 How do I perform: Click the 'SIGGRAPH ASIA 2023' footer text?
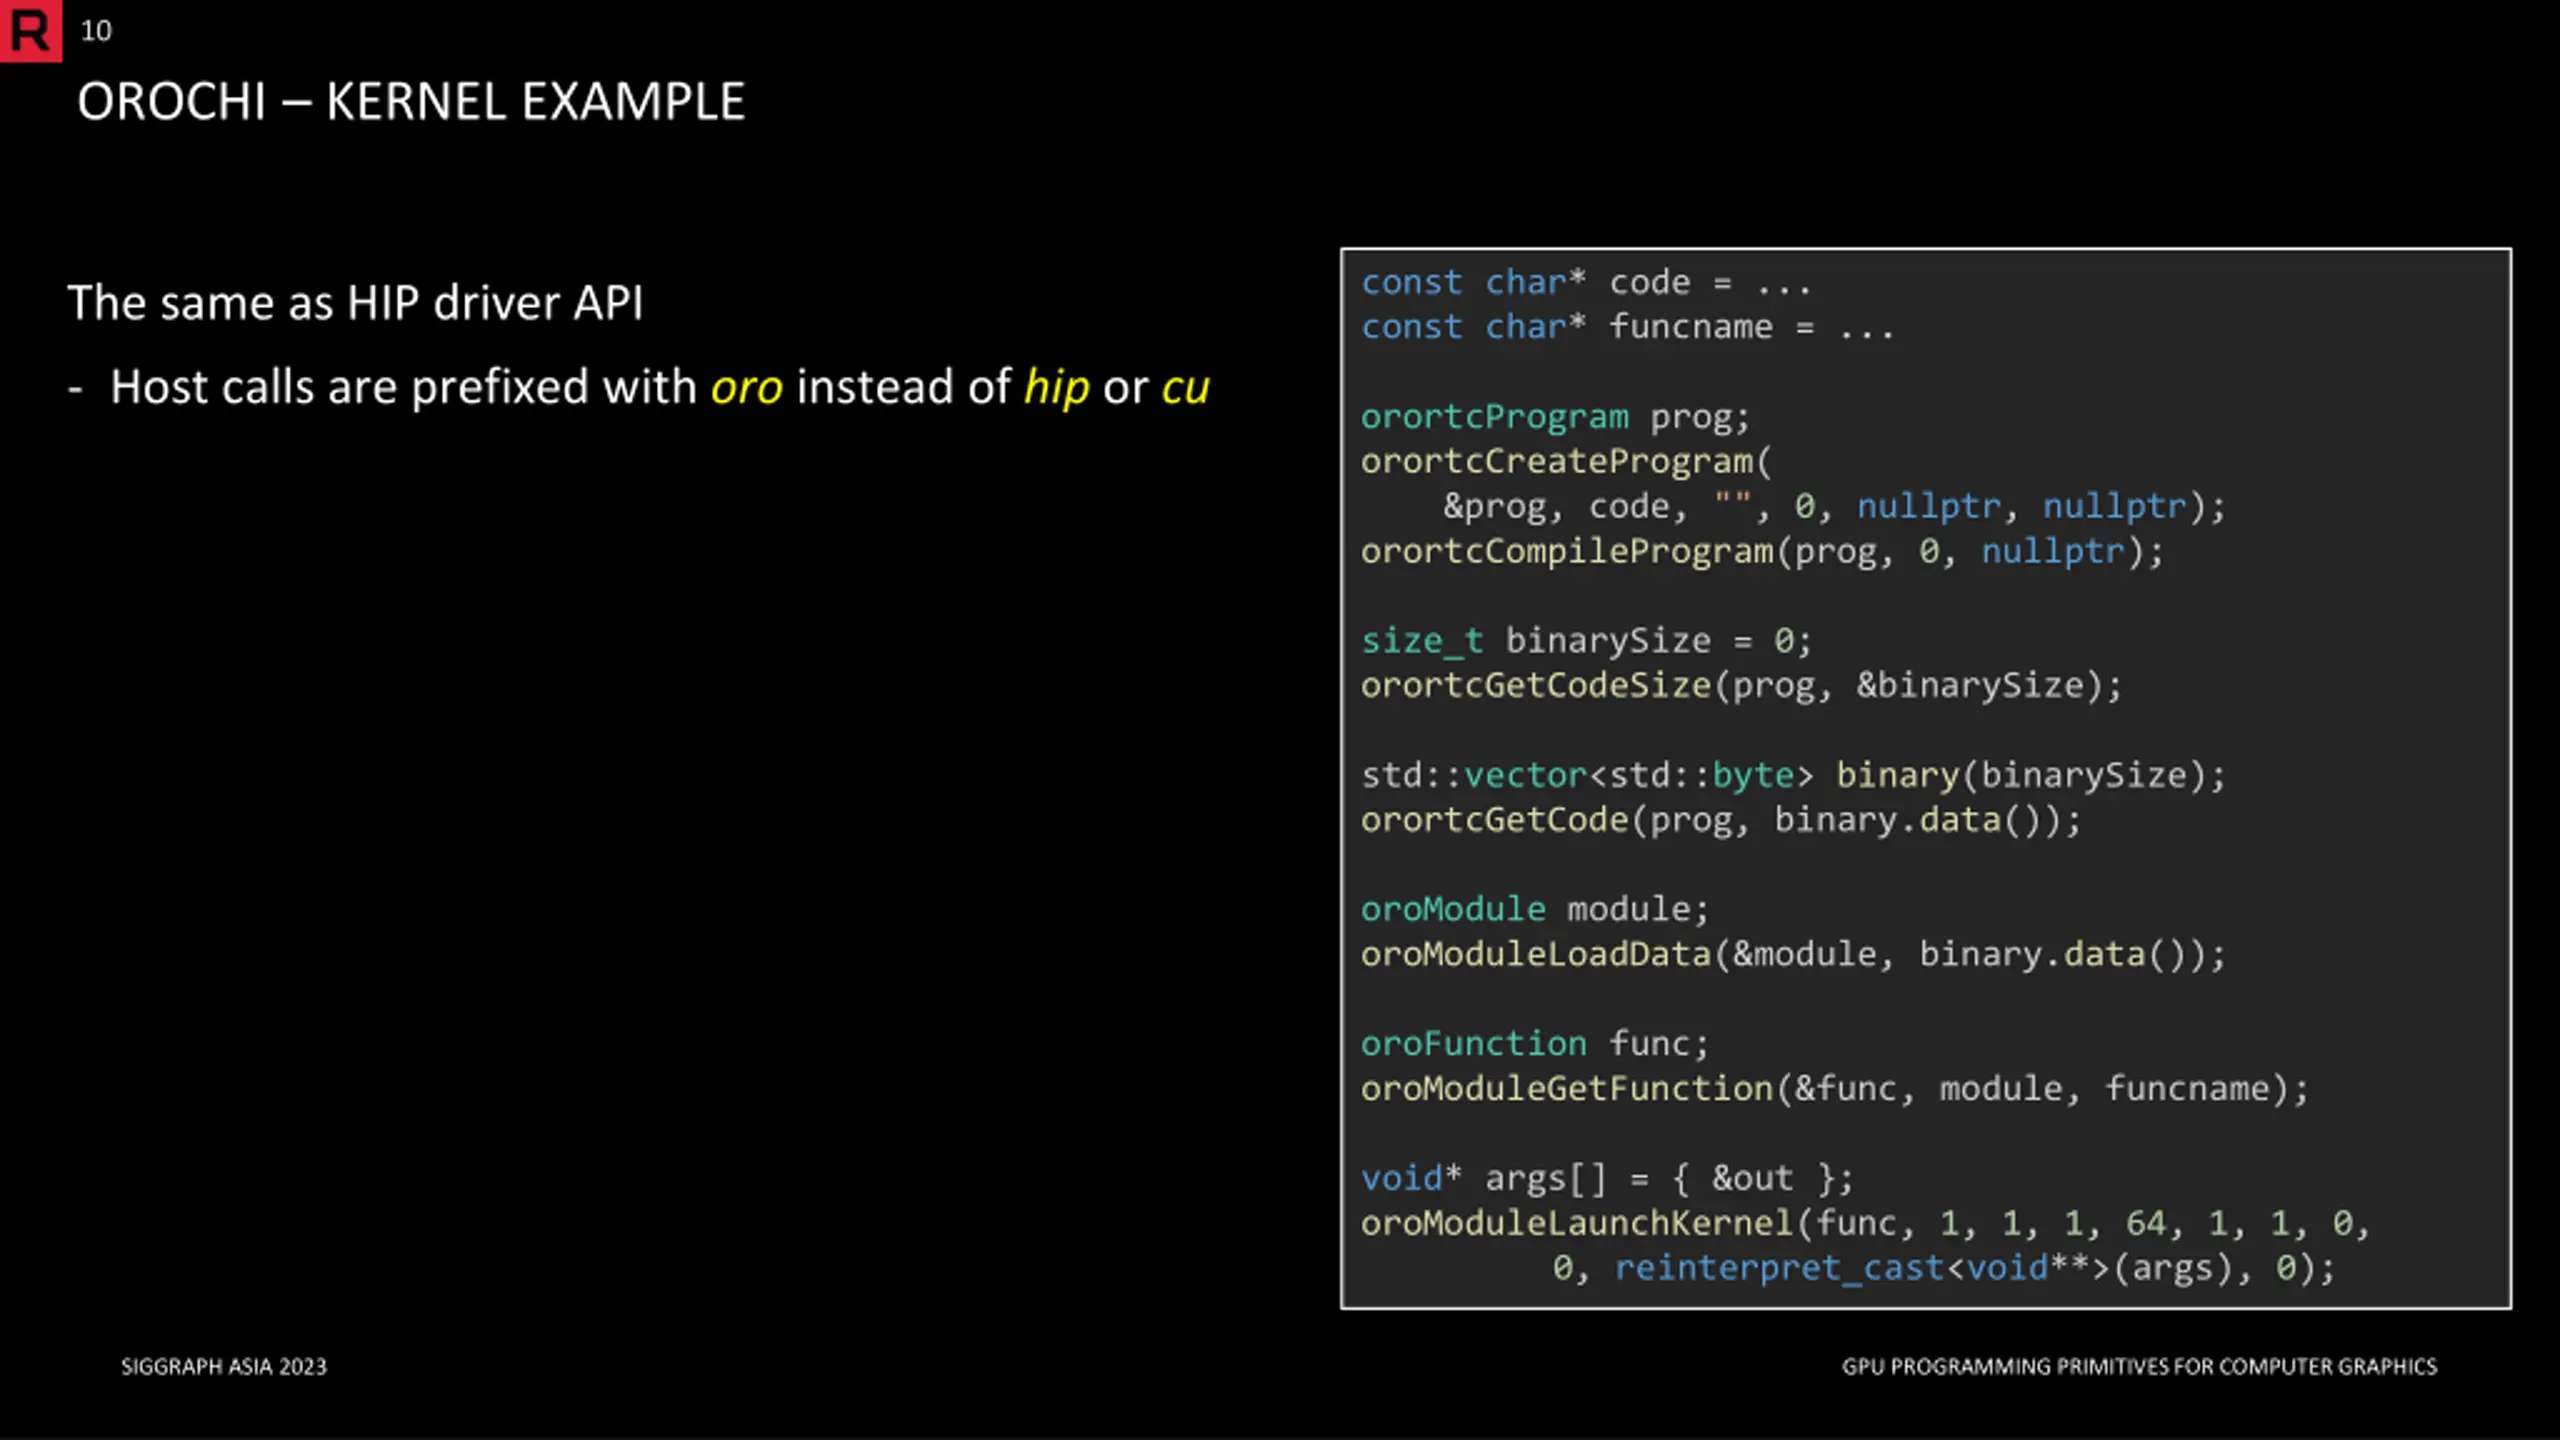coord(224,1367)
